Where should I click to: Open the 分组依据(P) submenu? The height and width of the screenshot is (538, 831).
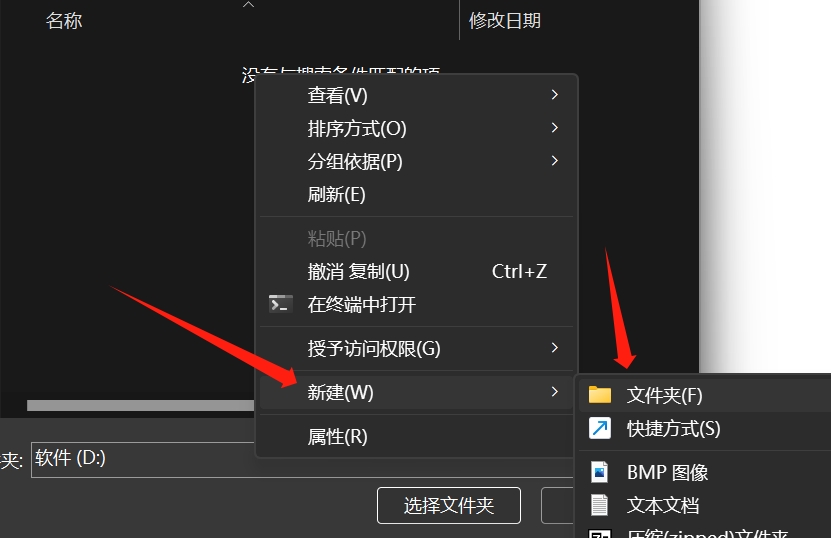click(416, 161)
